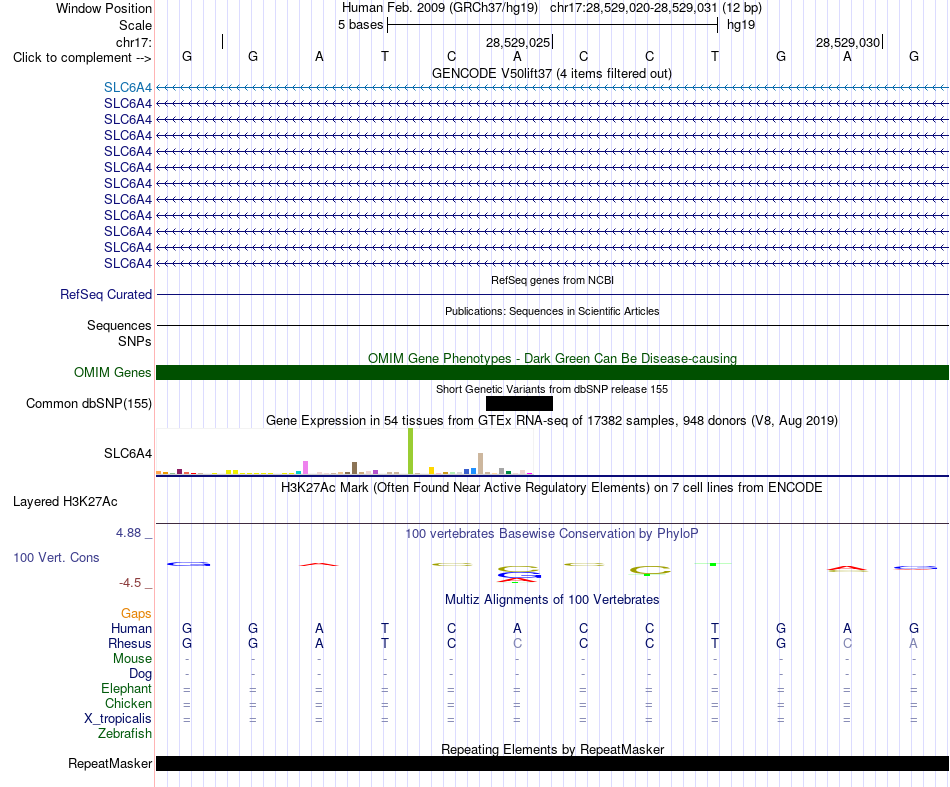This screenshot has width=950, height=787.
Task: Click the Mouse species row label
Action: 132,659
